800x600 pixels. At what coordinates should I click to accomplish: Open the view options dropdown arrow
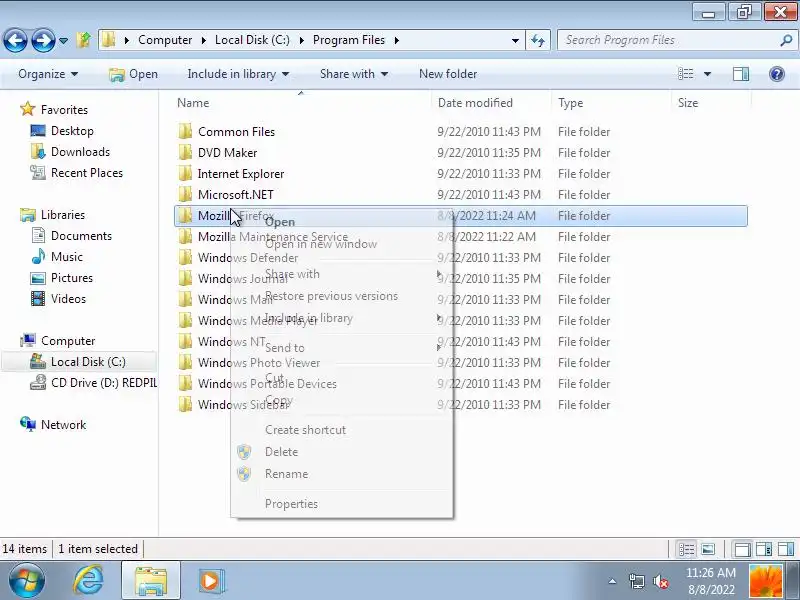coord(707,74)
